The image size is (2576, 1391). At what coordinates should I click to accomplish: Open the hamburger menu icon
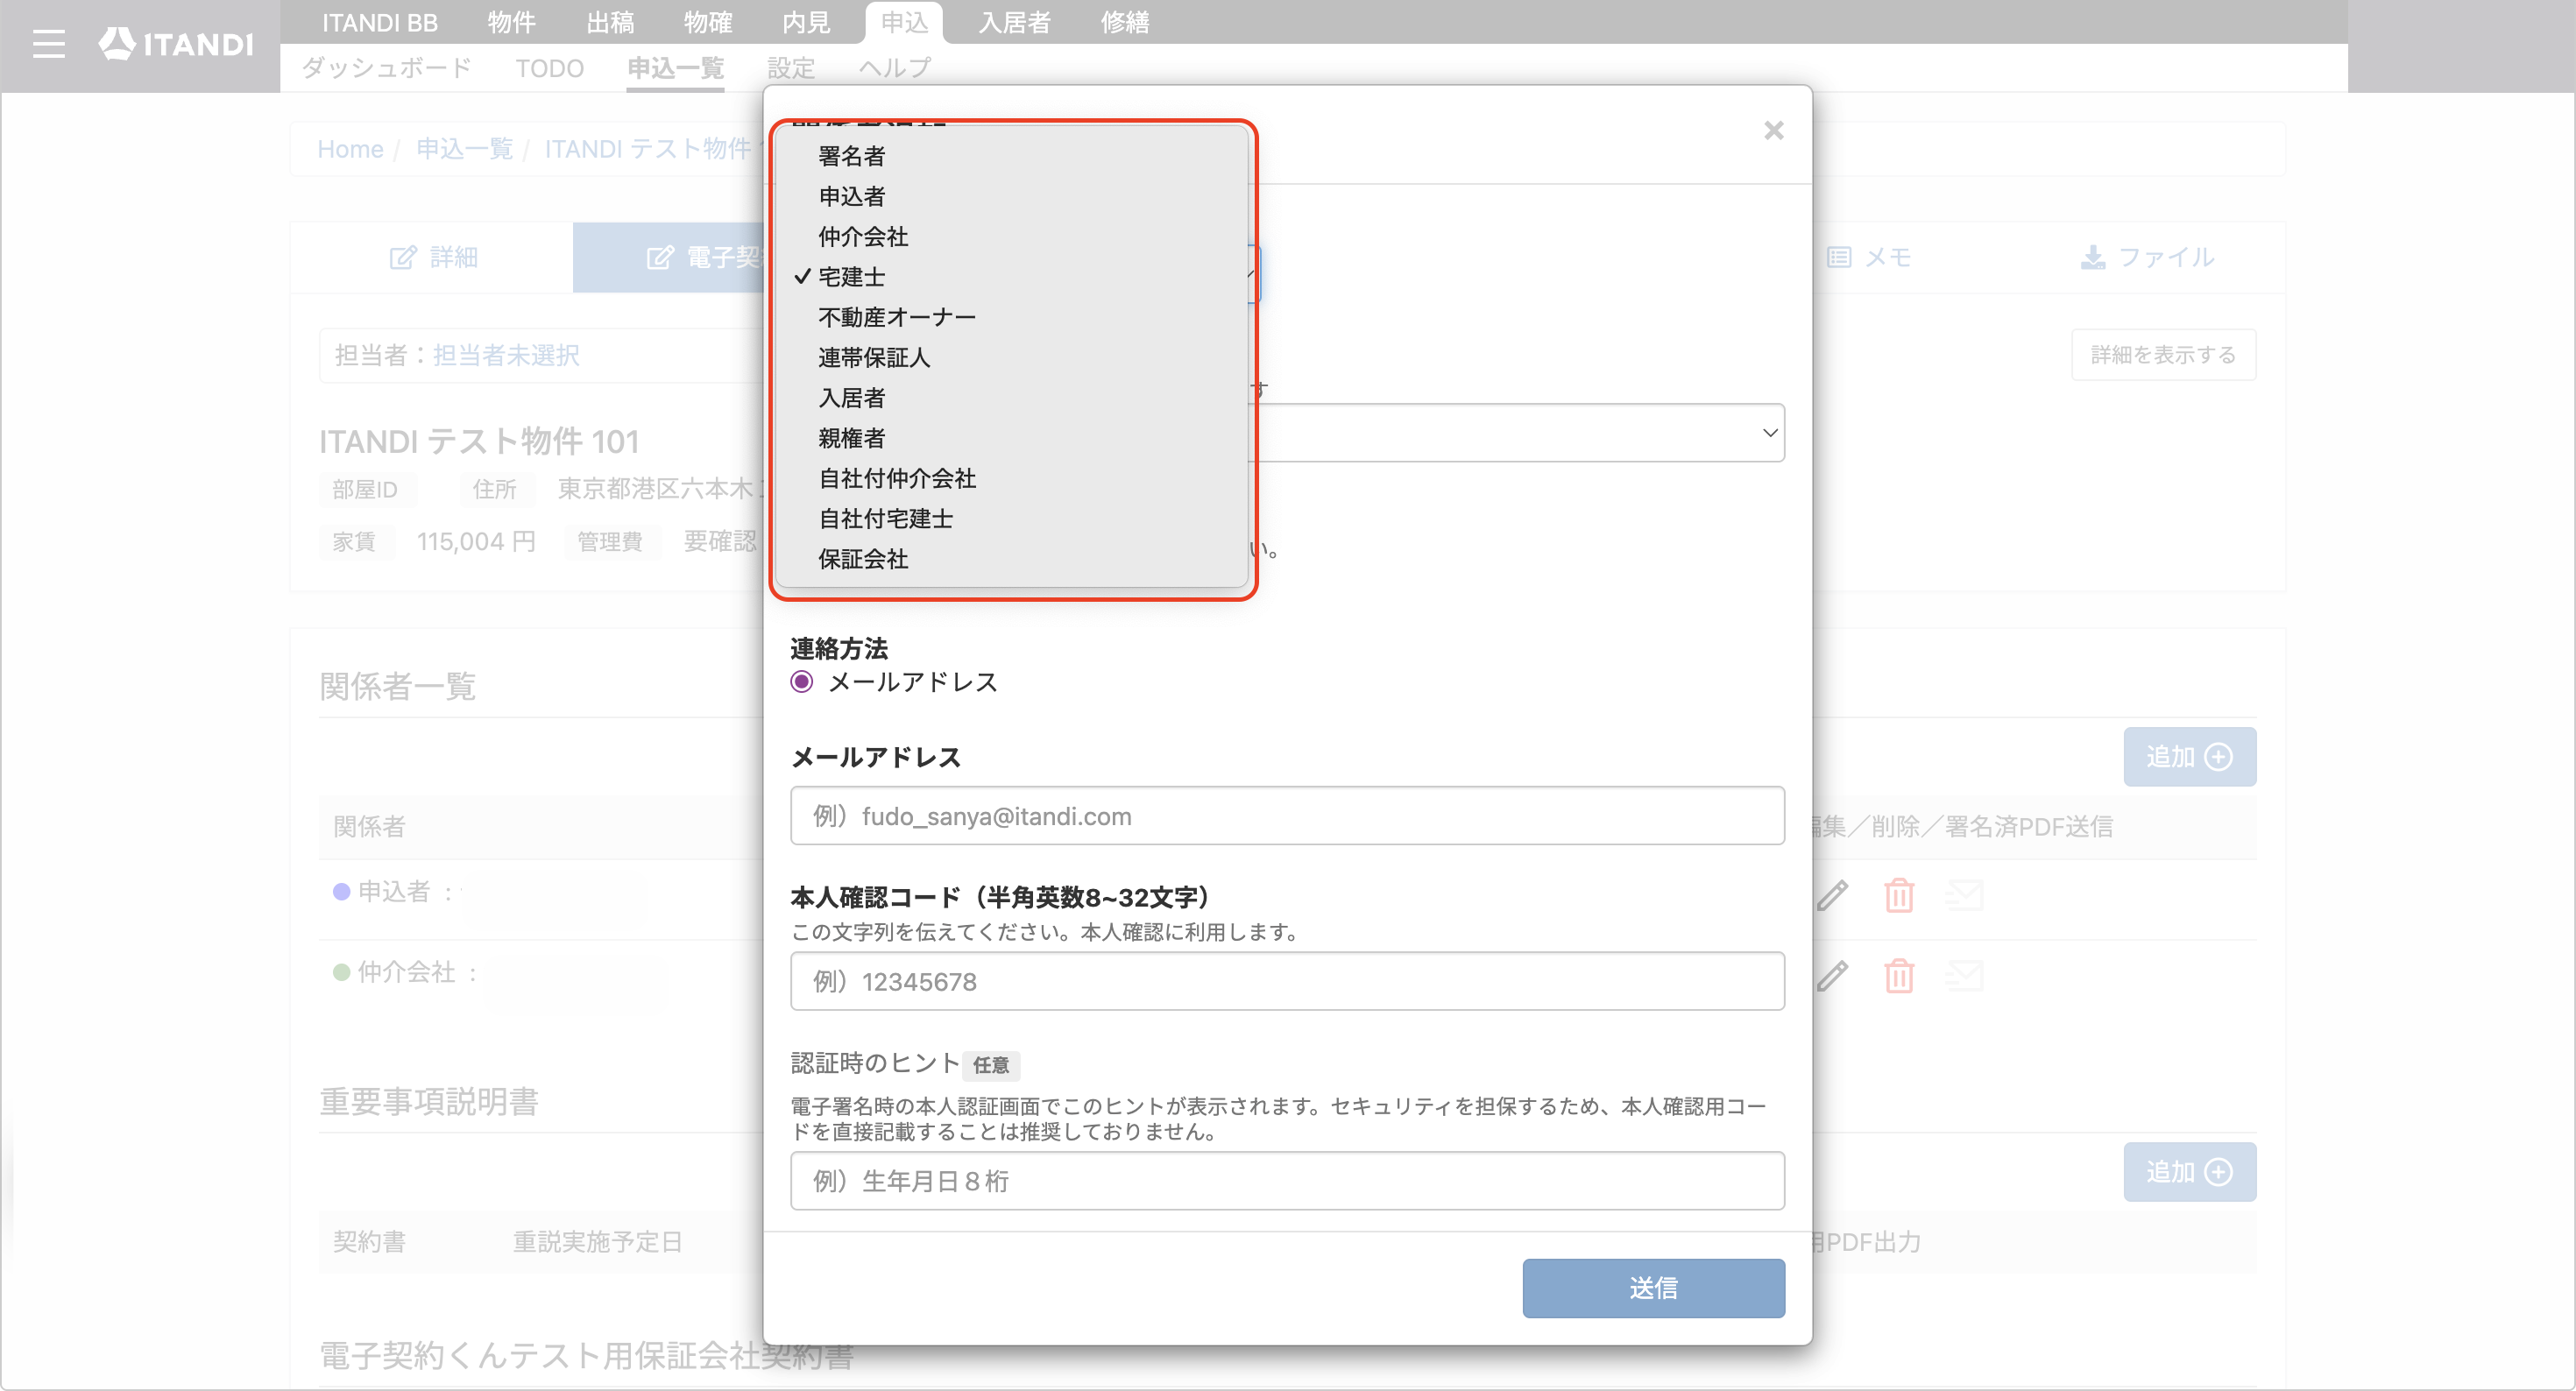click(48, 44)
